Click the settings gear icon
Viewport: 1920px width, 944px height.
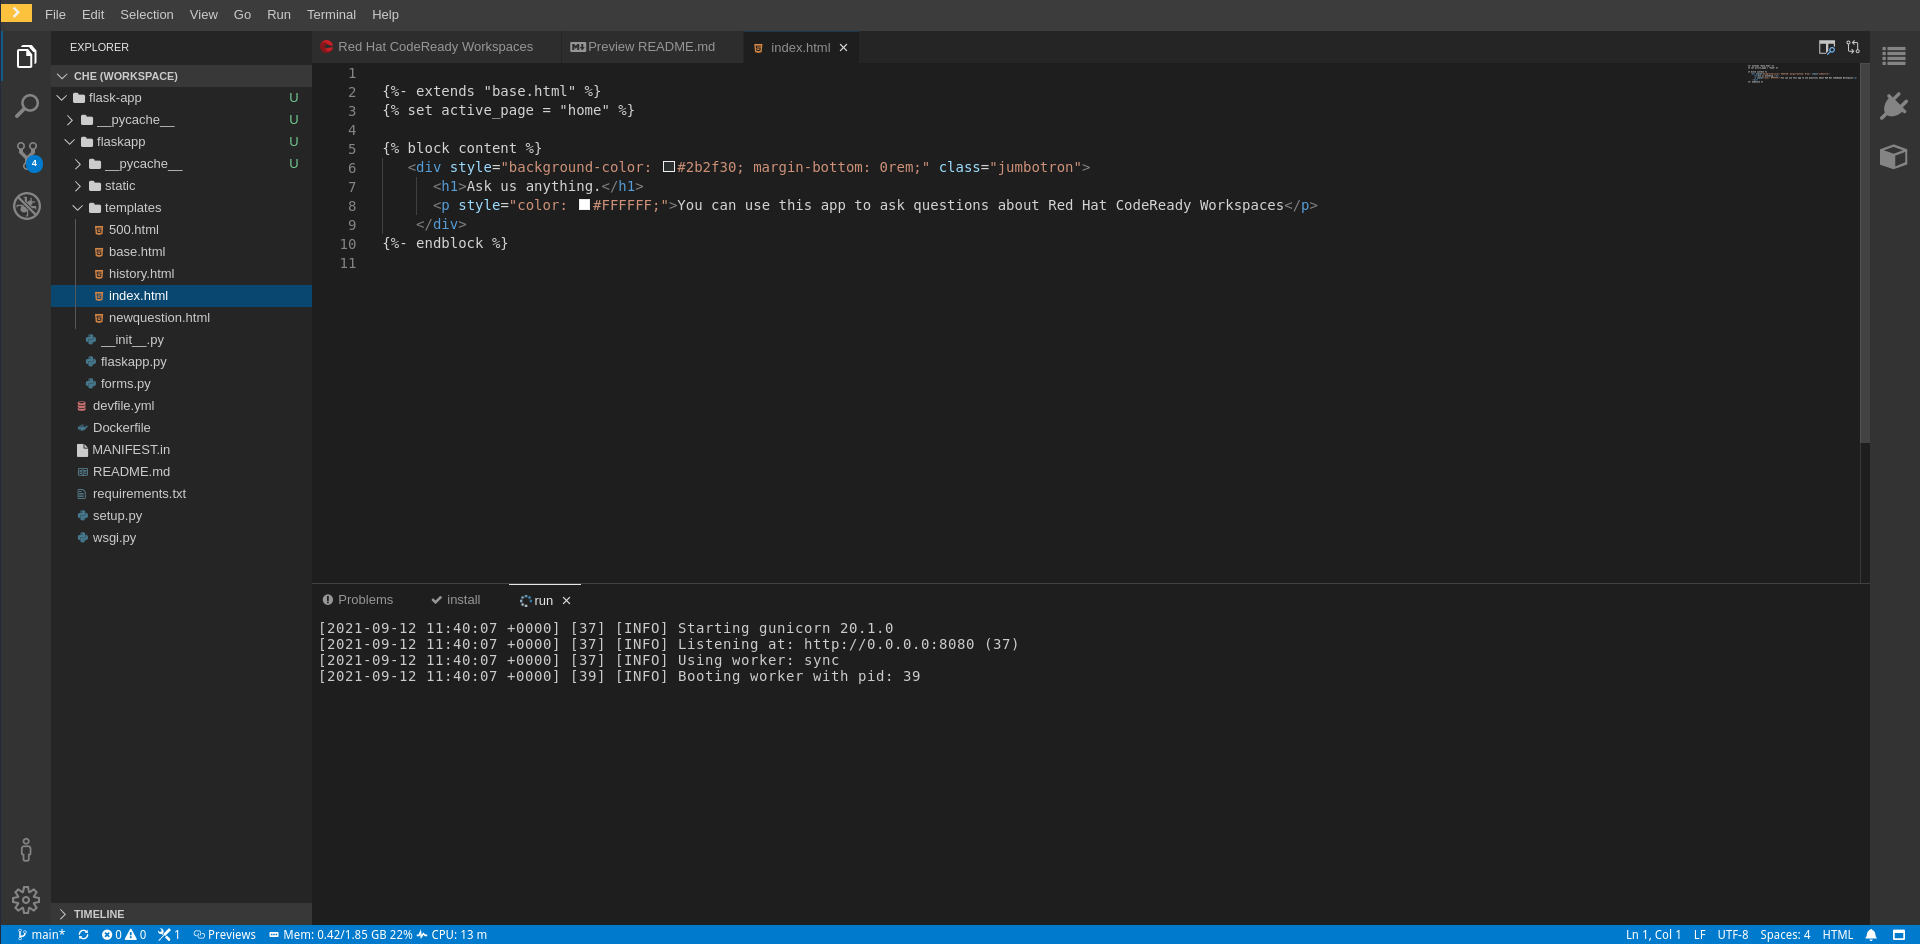[26, 900]
